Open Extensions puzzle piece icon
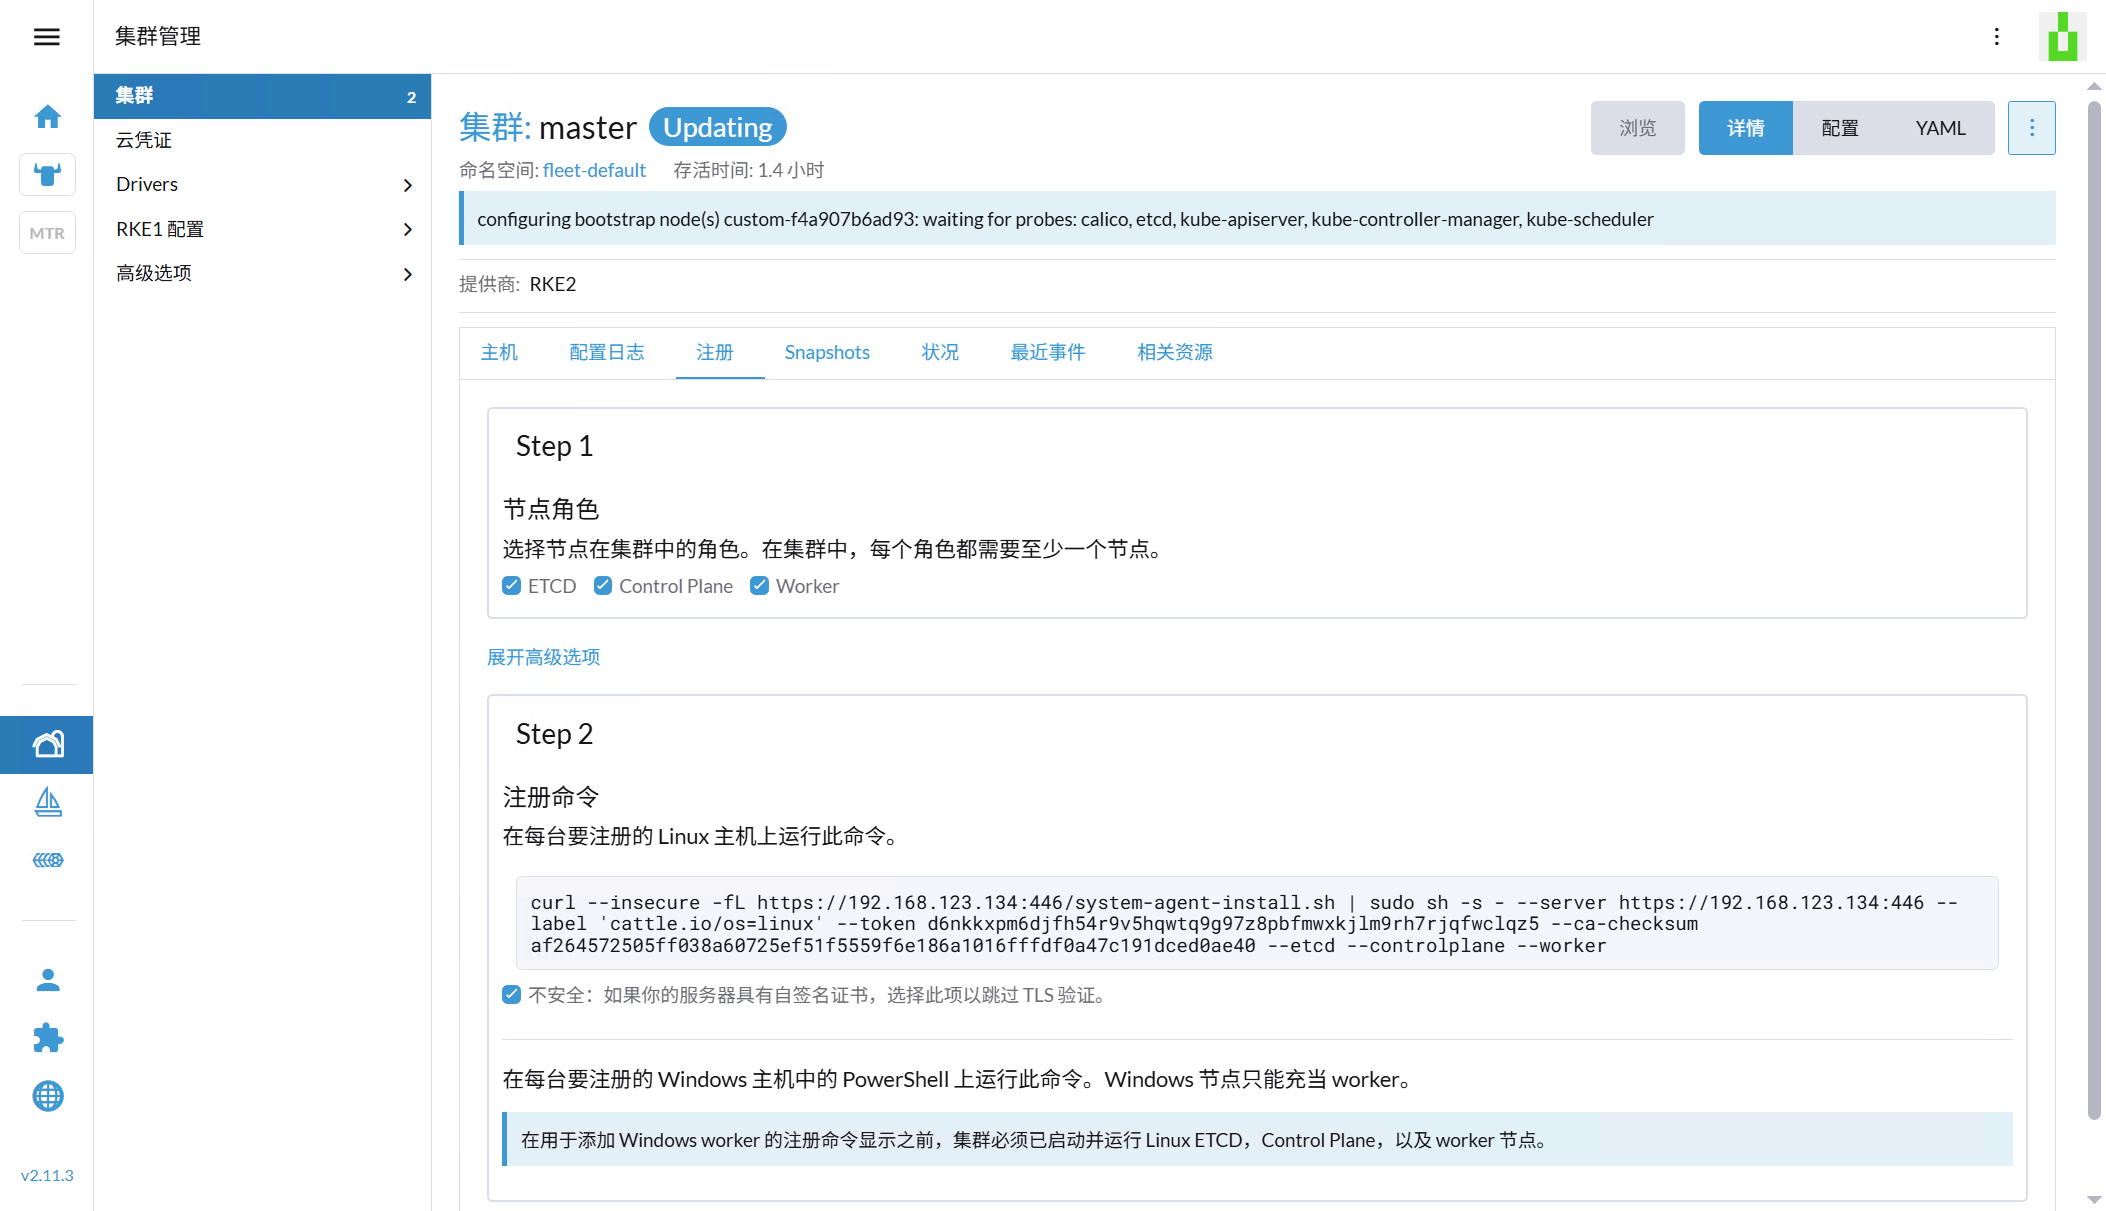 (x=47, y=1038)
